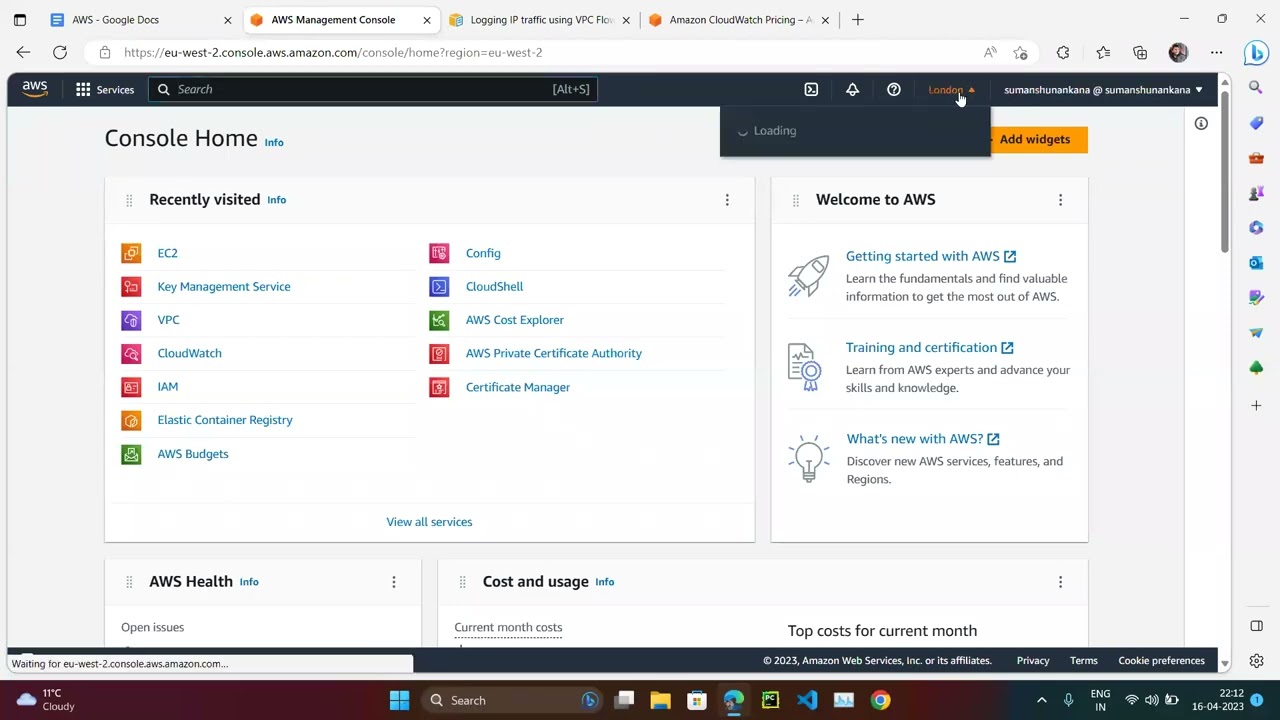Open Cost and usage widget options menu
The width and height of the screenshot is (1280, 720).
(1060, 582)
